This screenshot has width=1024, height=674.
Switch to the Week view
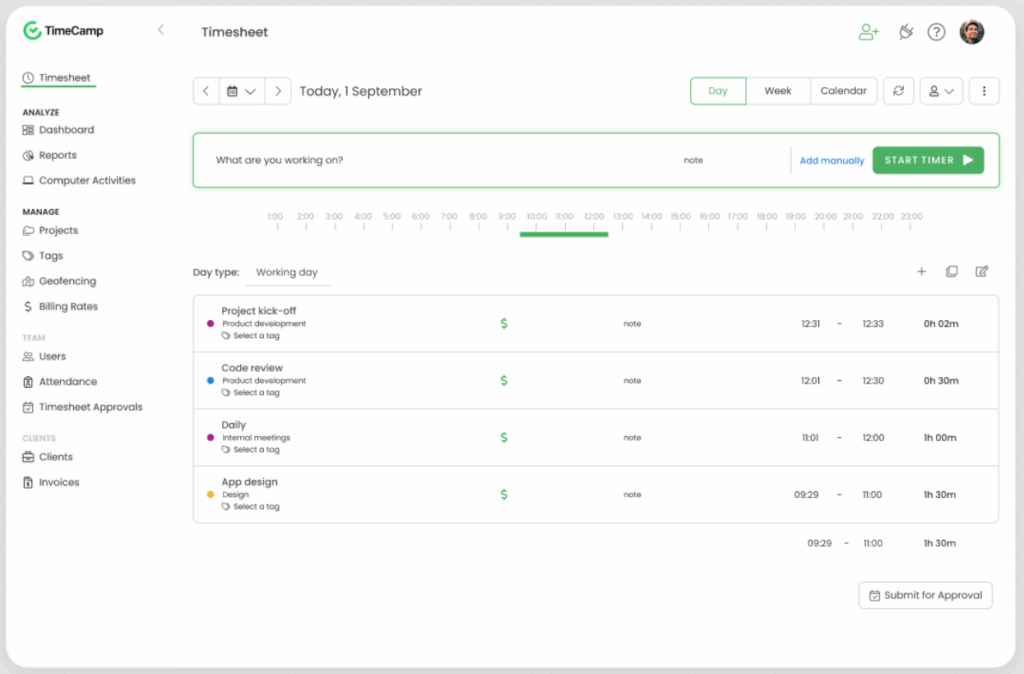(x=778, y=91)
